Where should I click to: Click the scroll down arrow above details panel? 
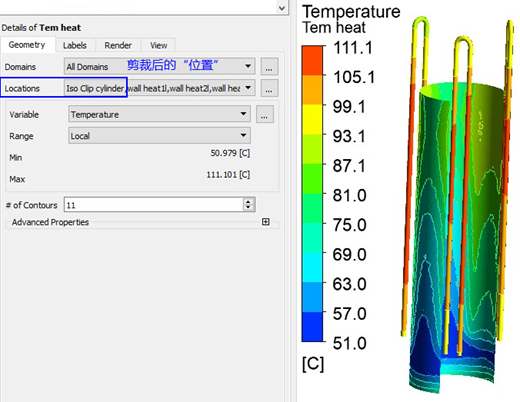[282, 8]
